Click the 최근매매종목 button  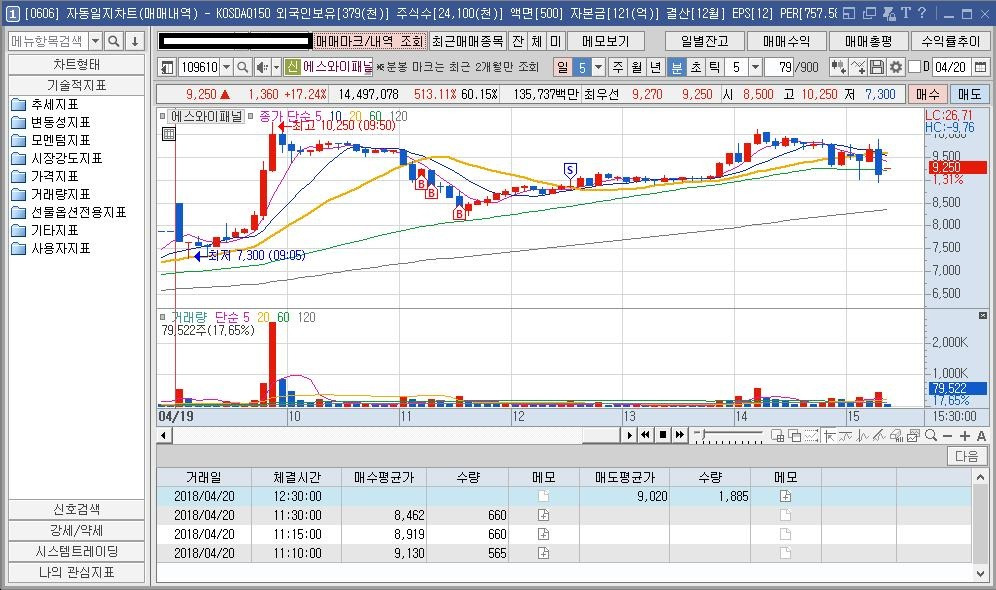[x=468, y=41]
